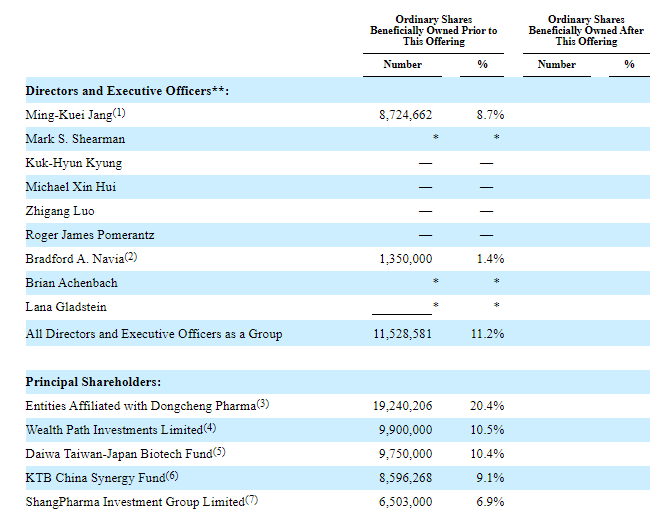Click 'All Directors and Executive Officers as a Group'
The image size is (671, 516).
154,334
